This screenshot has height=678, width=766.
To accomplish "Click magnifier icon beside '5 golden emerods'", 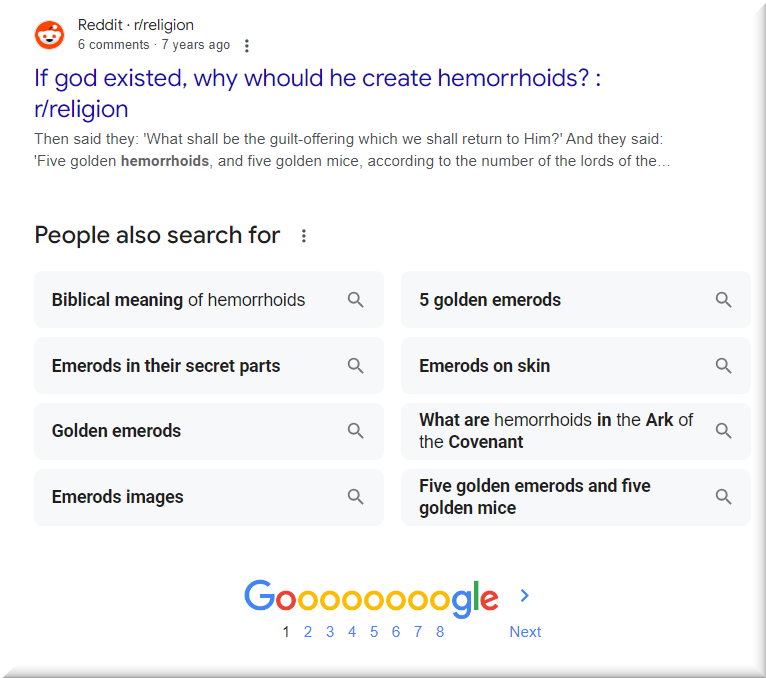I will pos(723,300).
